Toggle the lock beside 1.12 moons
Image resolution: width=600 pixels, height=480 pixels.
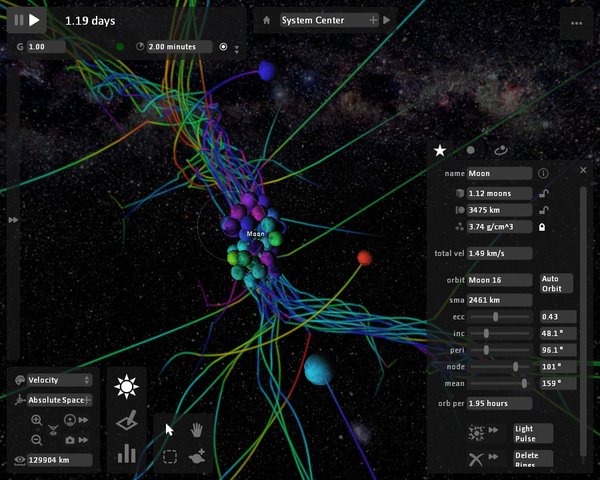(x=544, y=193)
